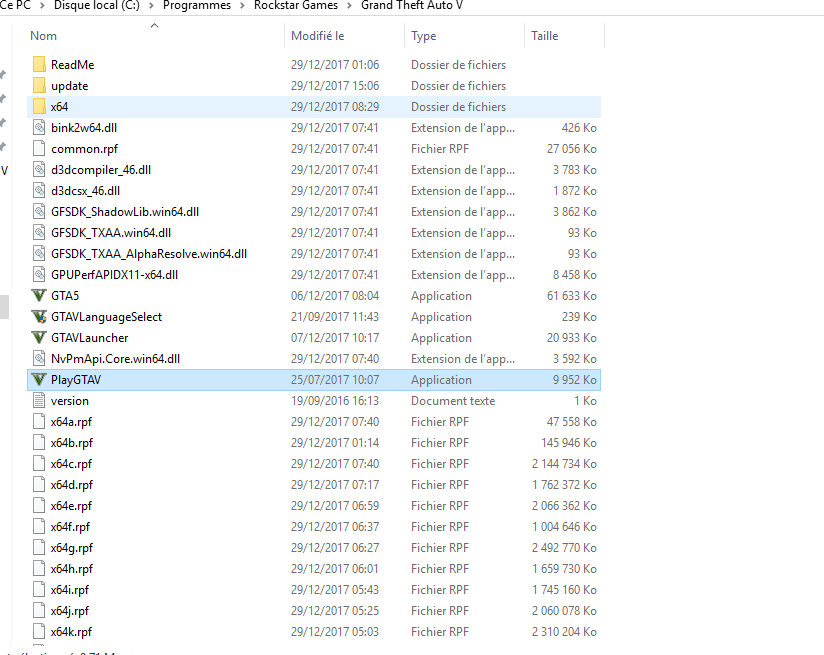Click the version file type Document texte
The height and width of the screenshot is (655, 824).
tap(453, 401)
